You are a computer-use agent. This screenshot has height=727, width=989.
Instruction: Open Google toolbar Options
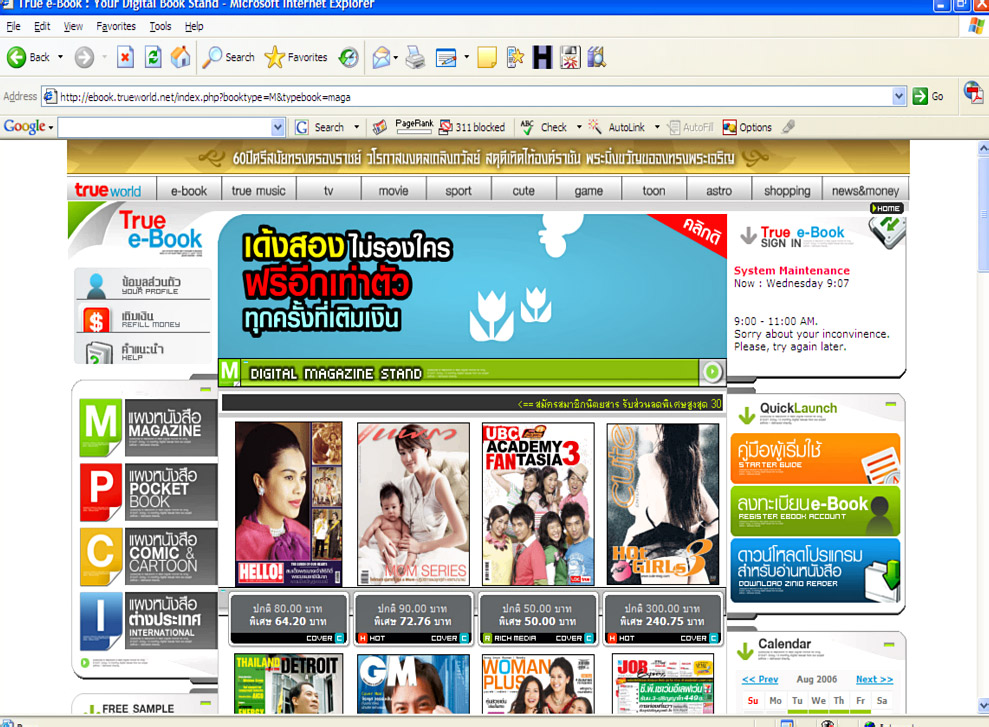point(747,127)
